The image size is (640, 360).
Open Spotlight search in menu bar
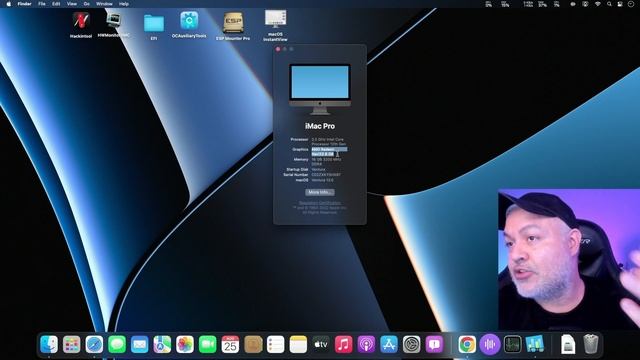pyautogui.click(x=609, y=4)
